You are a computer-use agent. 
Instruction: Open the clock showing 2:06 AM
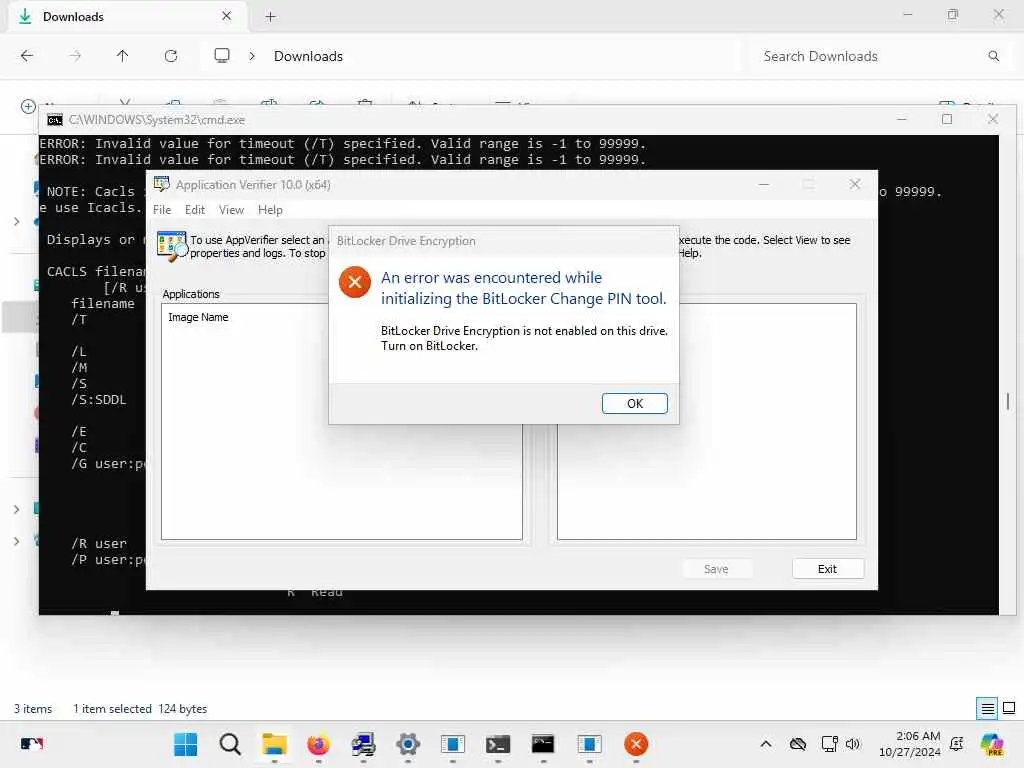909,744
